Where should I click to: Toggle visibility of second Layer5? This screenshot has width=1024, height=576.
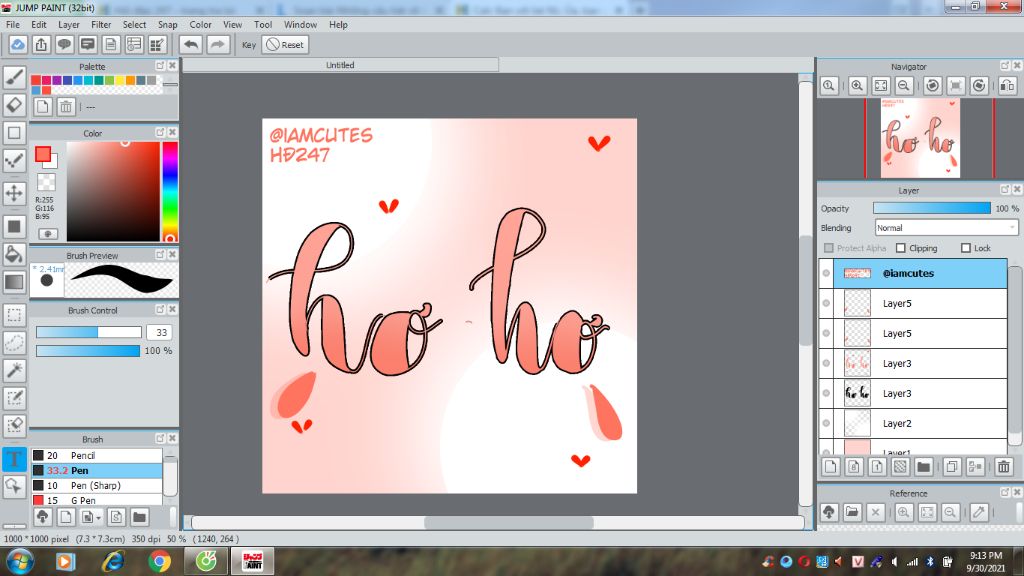(x=826, y=333)
